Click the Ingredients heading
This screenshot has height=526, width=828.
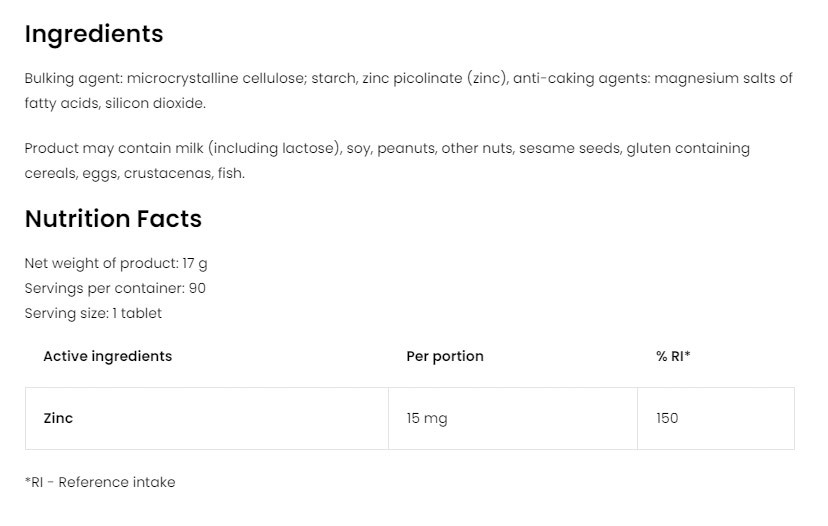click(93, 34)
